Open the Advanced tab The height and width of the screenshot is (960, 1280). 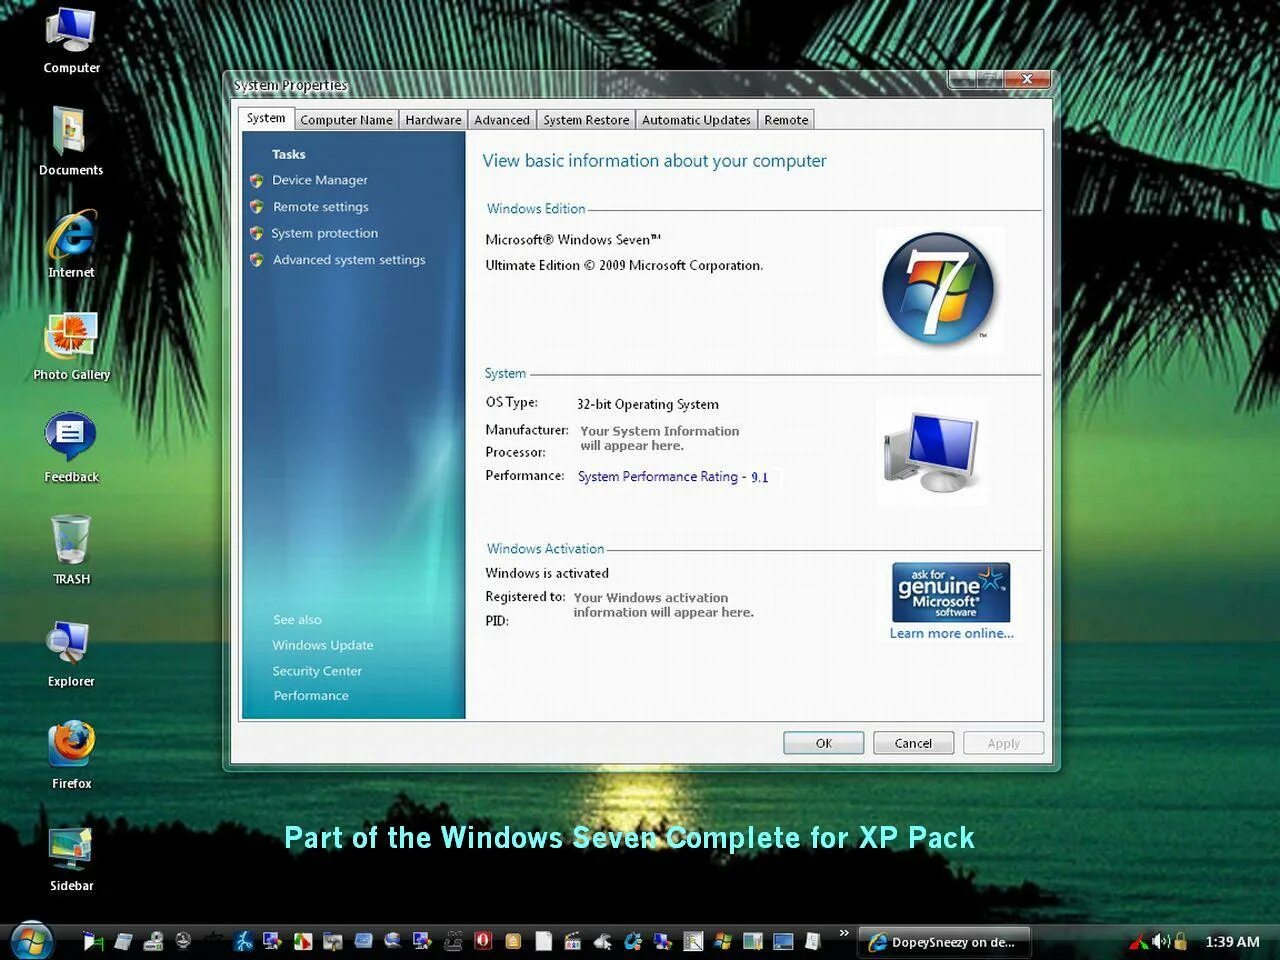(x=502, y=120)
